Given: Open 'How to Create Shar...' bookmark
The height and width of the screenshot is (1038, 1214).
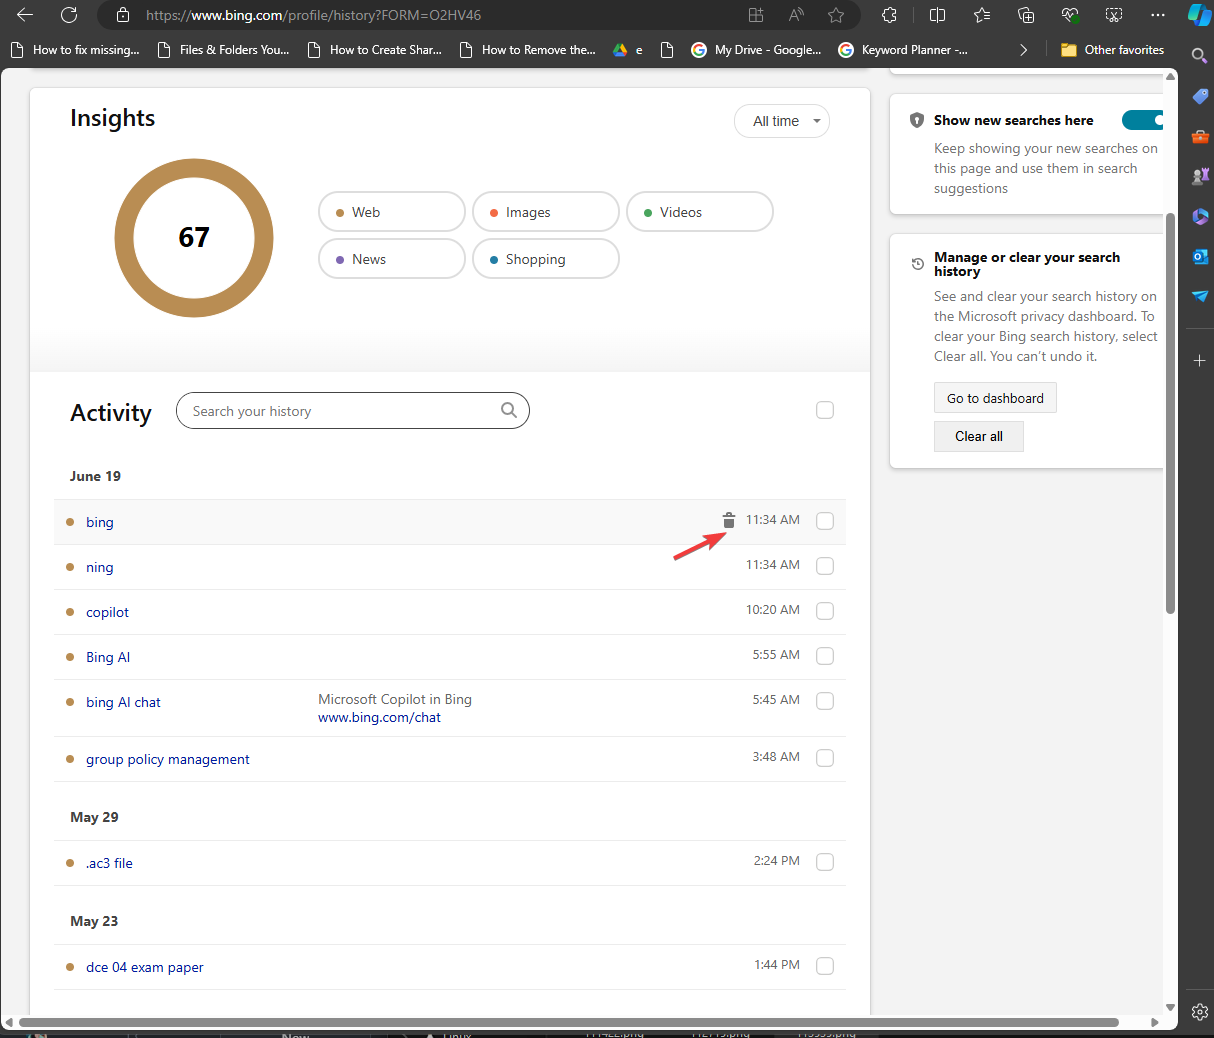Looking at the screenshot, I should [x=375, y=49].
